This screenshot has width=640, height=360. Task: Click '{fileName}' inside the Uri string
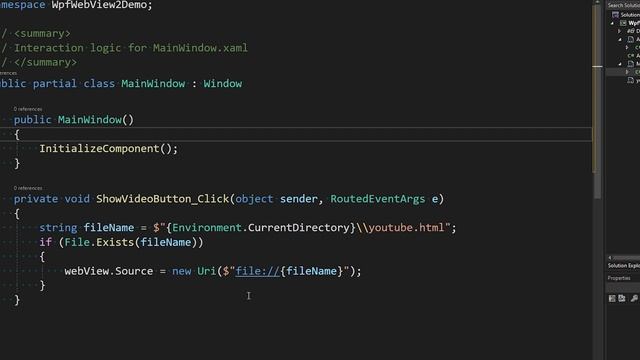point(311,271)
